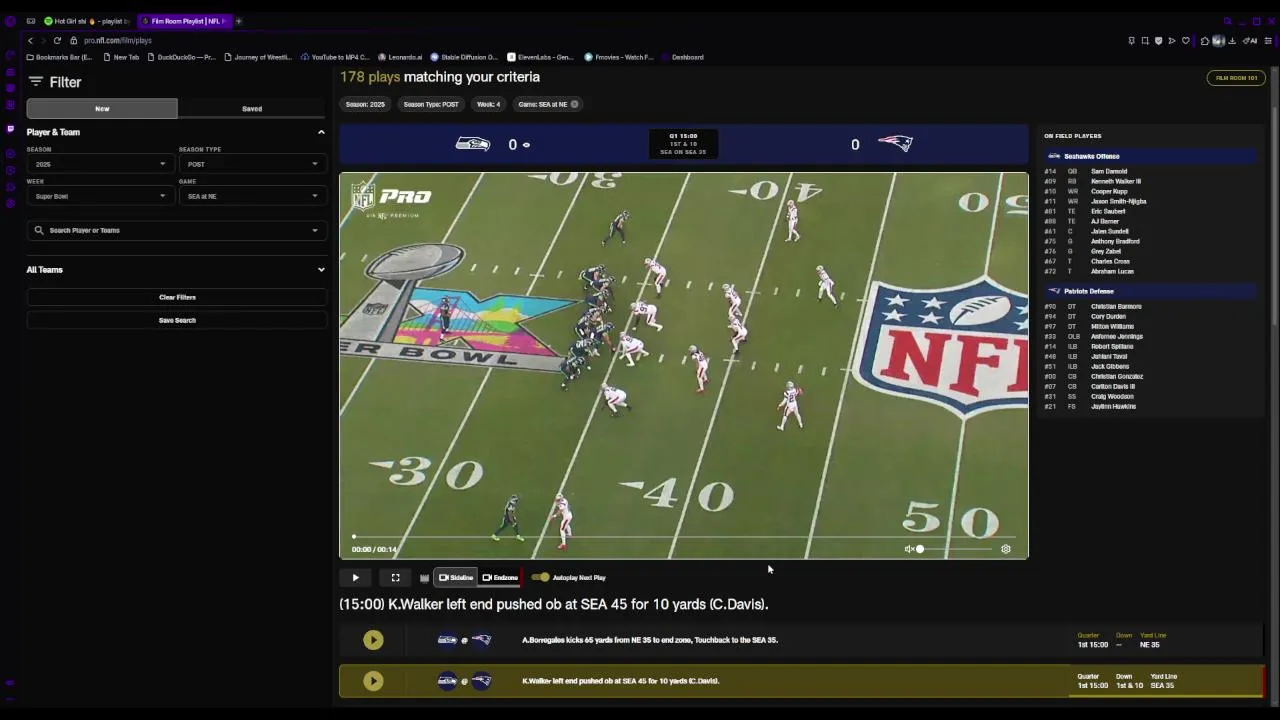This screenshot has width=1280, height=720.
Task: Play the video with the play button below it
Action: pos(355,577)
